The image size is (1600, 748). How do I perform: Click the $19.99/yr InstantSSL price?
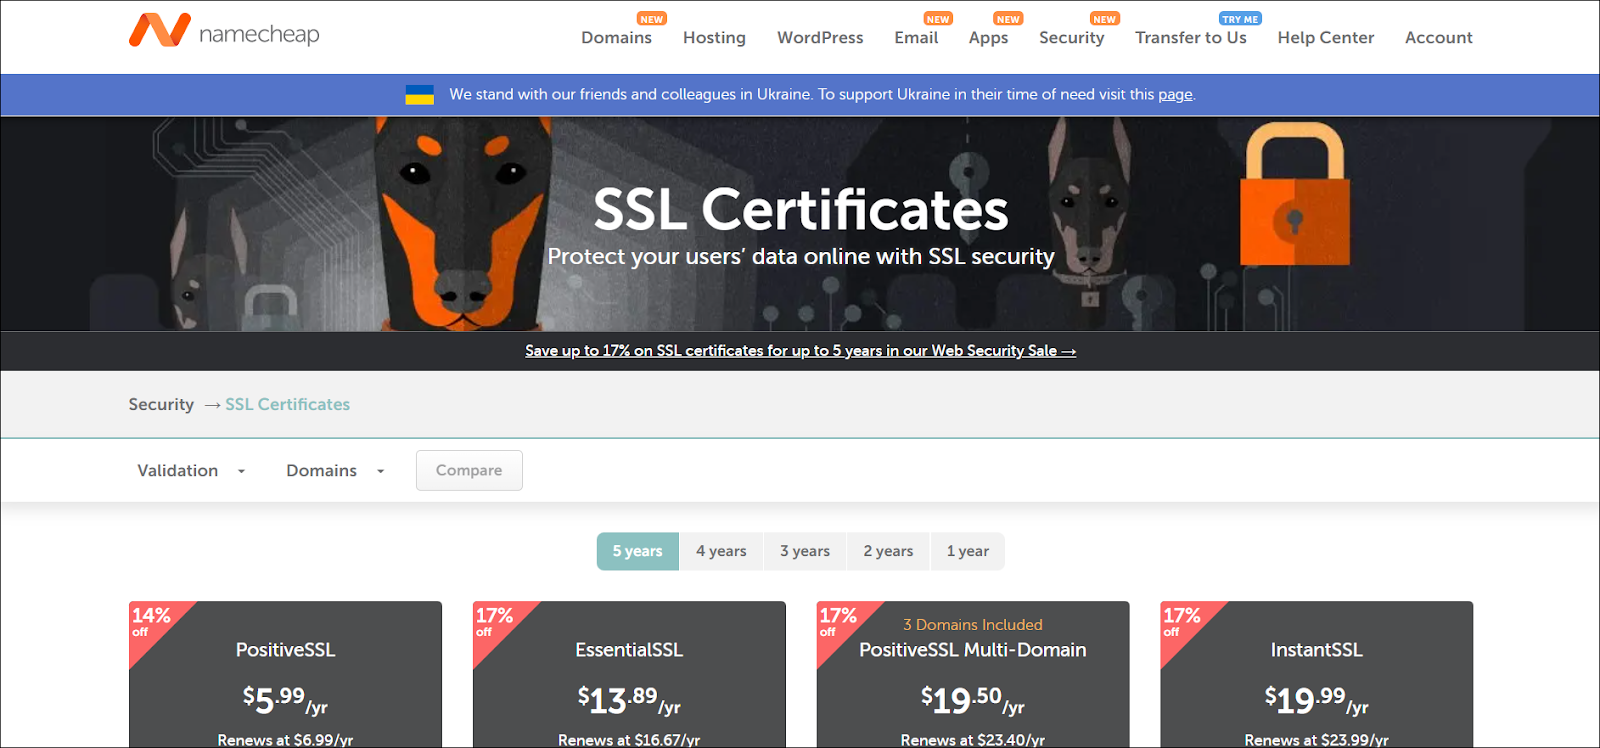(1316, 700)
